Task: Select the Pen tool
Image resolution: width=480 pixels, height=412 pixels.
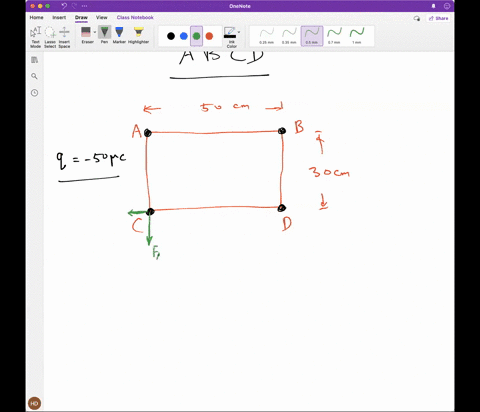Action: point(104,35)
